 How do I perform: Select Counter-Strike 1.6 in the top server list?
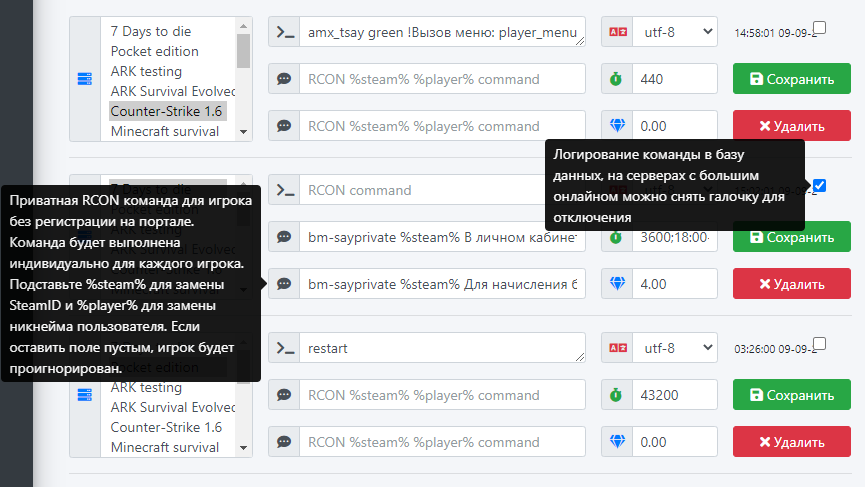click(x=166, y=111)
